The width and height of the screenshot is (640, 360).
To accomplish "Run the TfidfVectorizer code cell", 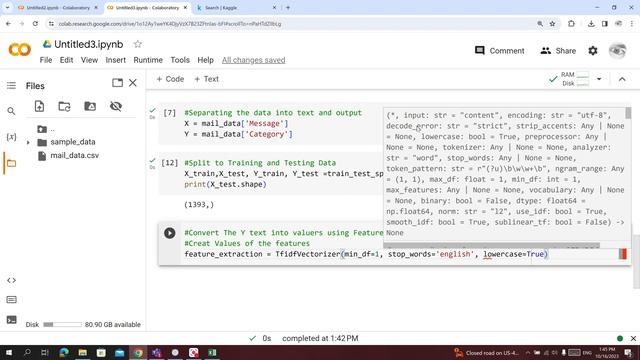I will (170, 233).
